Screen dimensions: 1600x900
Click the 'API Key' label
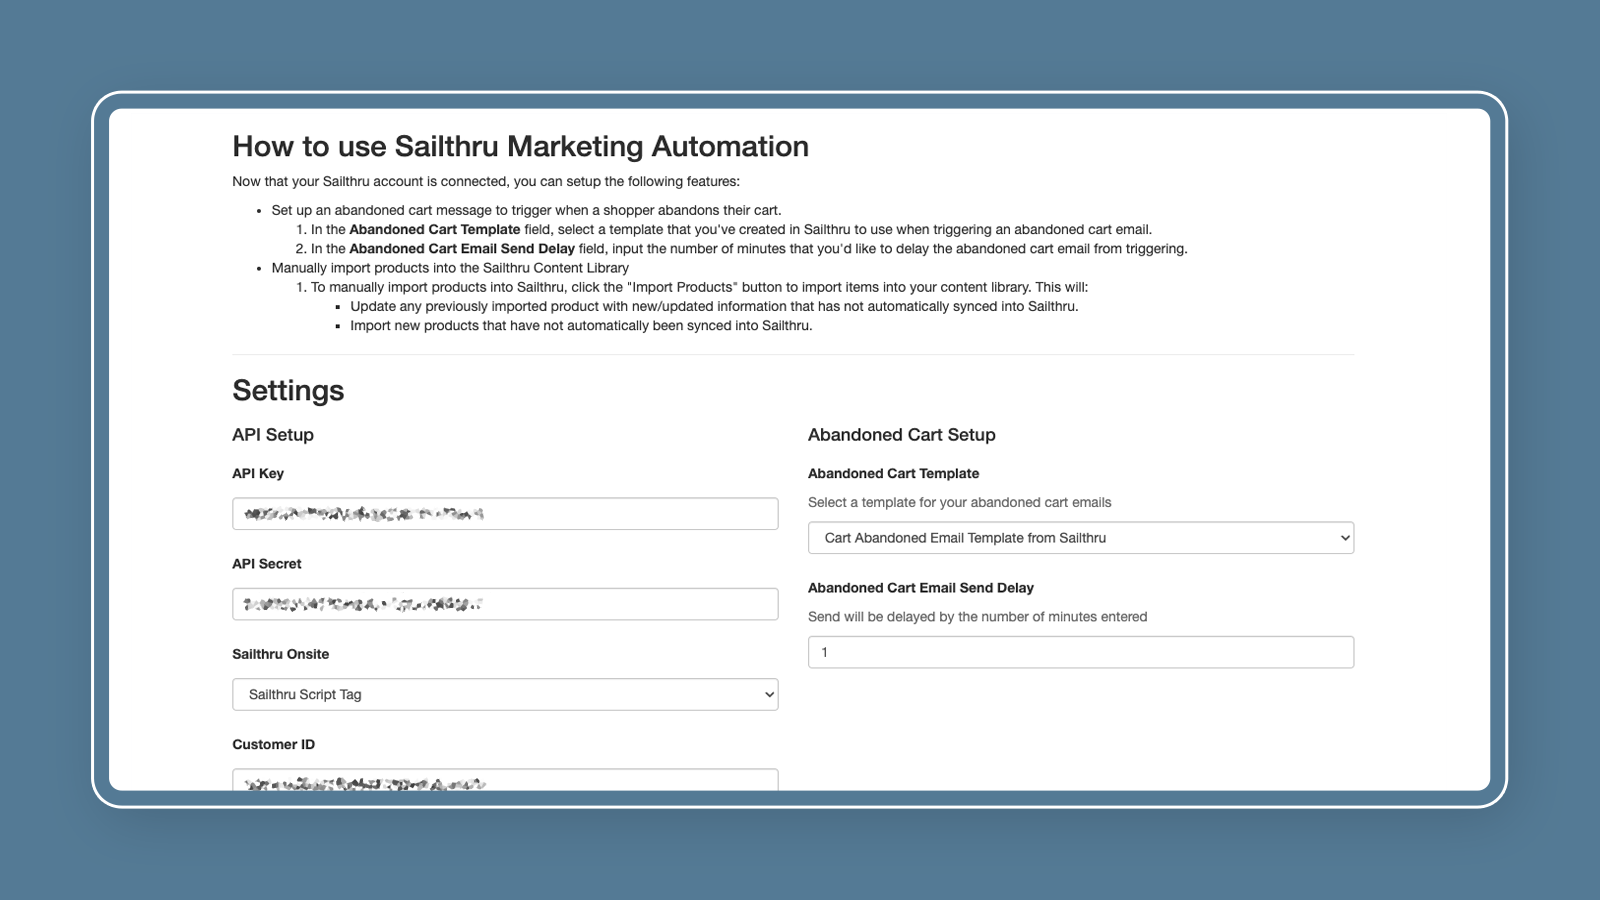258,474
